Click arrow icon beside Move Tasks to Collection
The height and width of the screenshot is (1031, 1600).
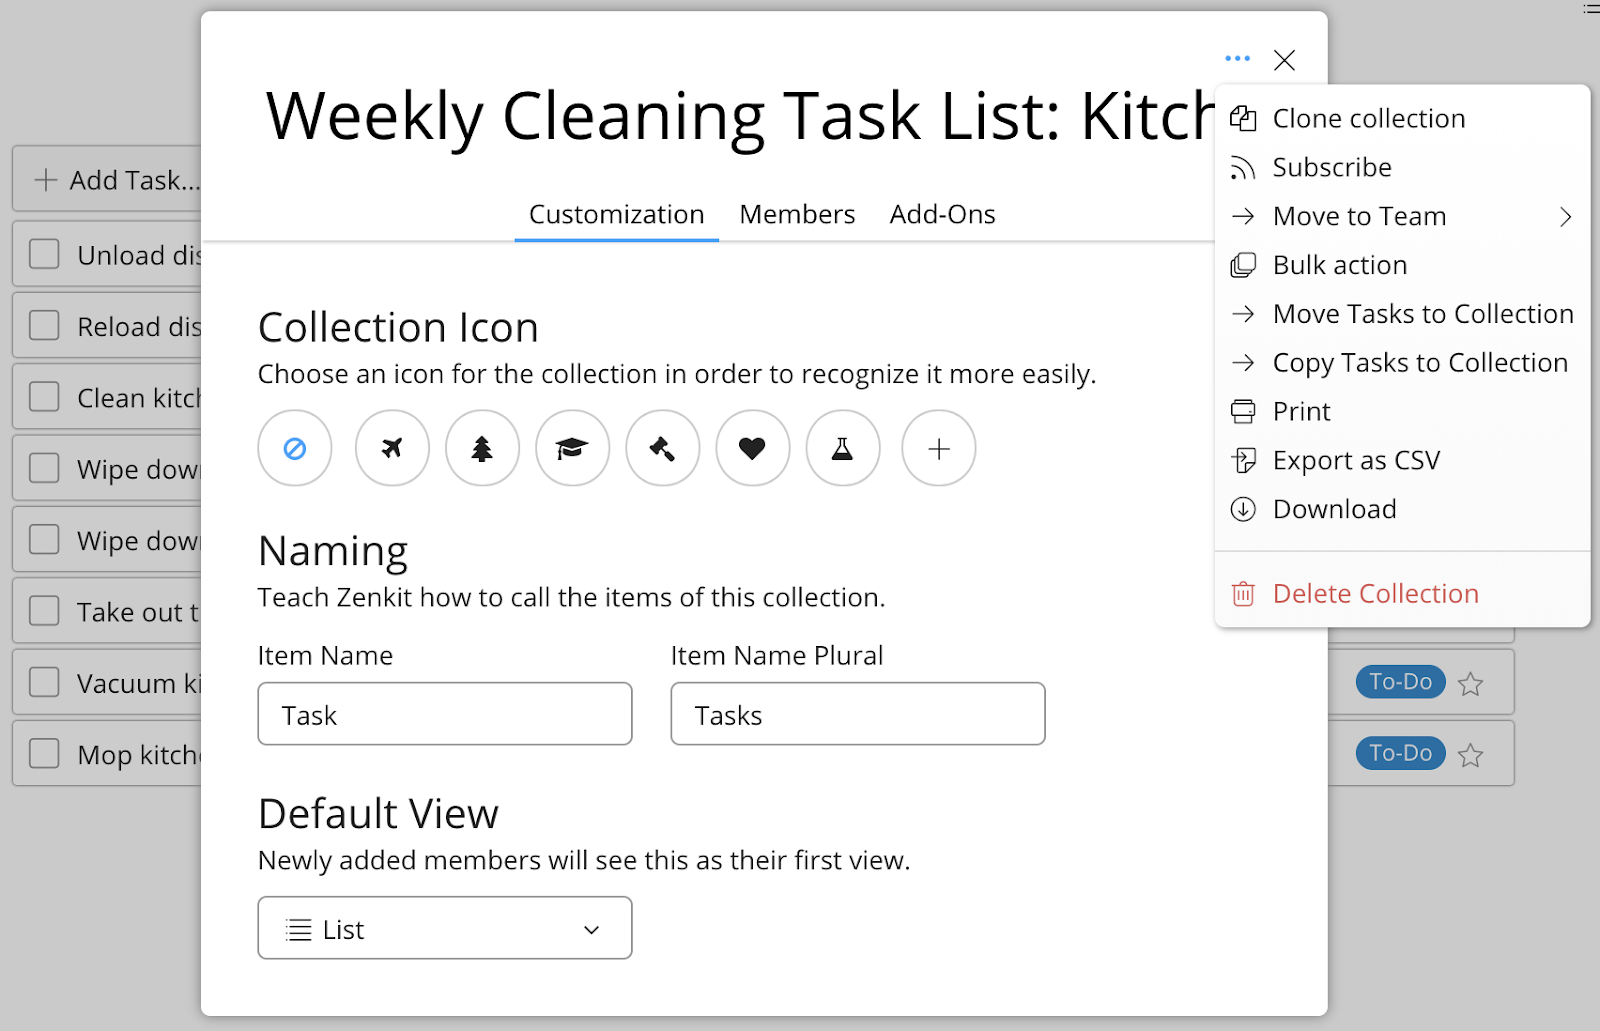click(1243, 314)
